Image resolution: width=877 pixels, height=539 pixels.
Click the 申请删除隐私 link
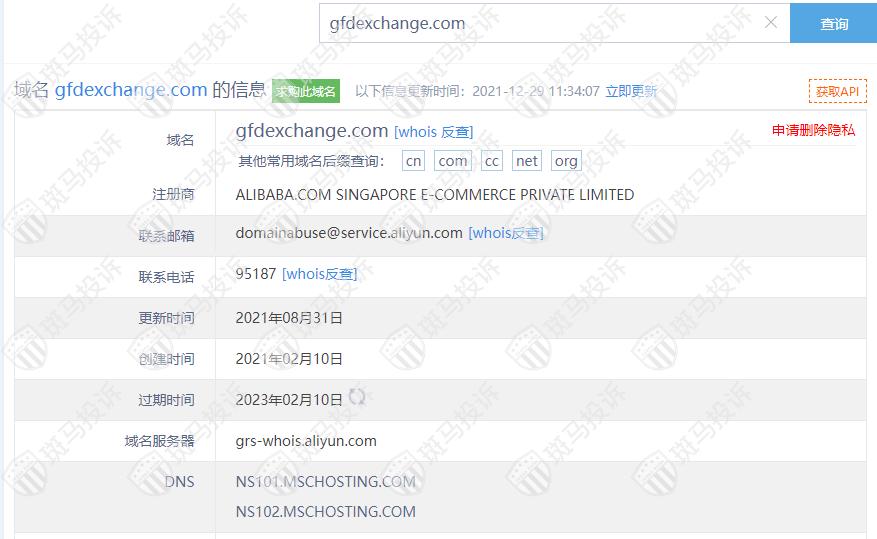click(813, 130)
